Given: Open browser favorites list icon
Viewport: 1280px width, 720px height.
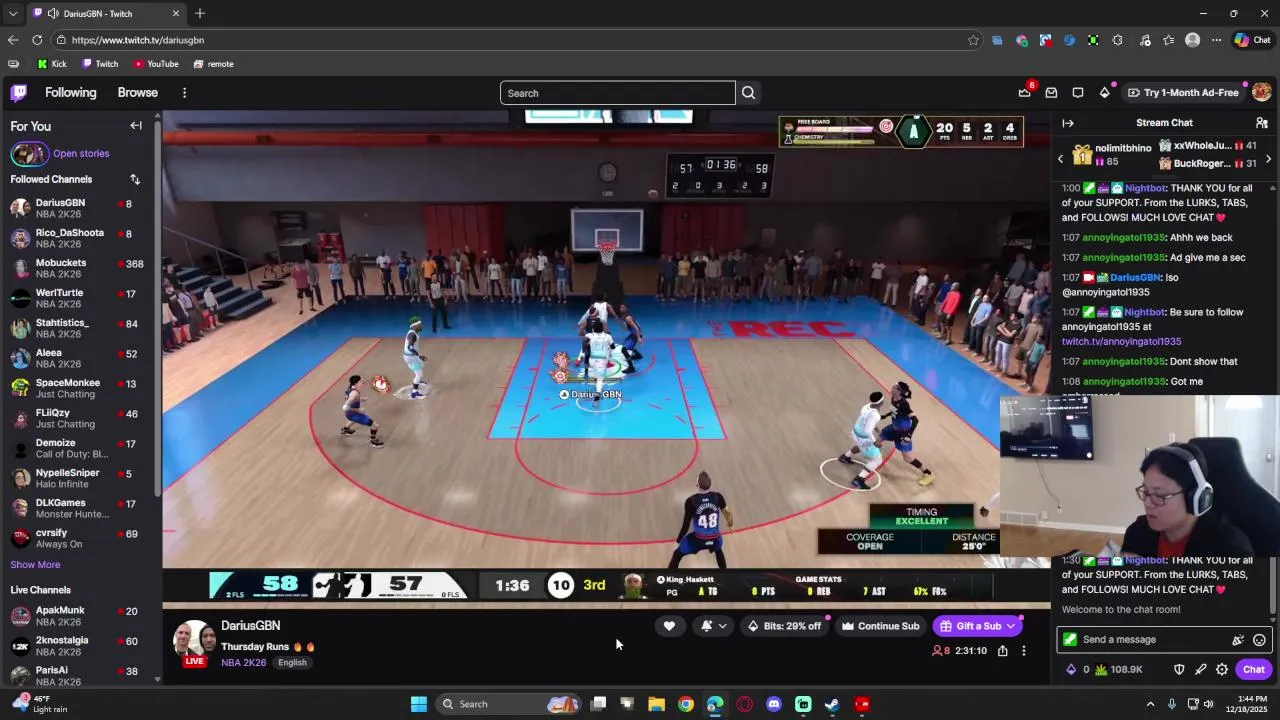Looking at the screenshot, I should tap(1168, 40).
